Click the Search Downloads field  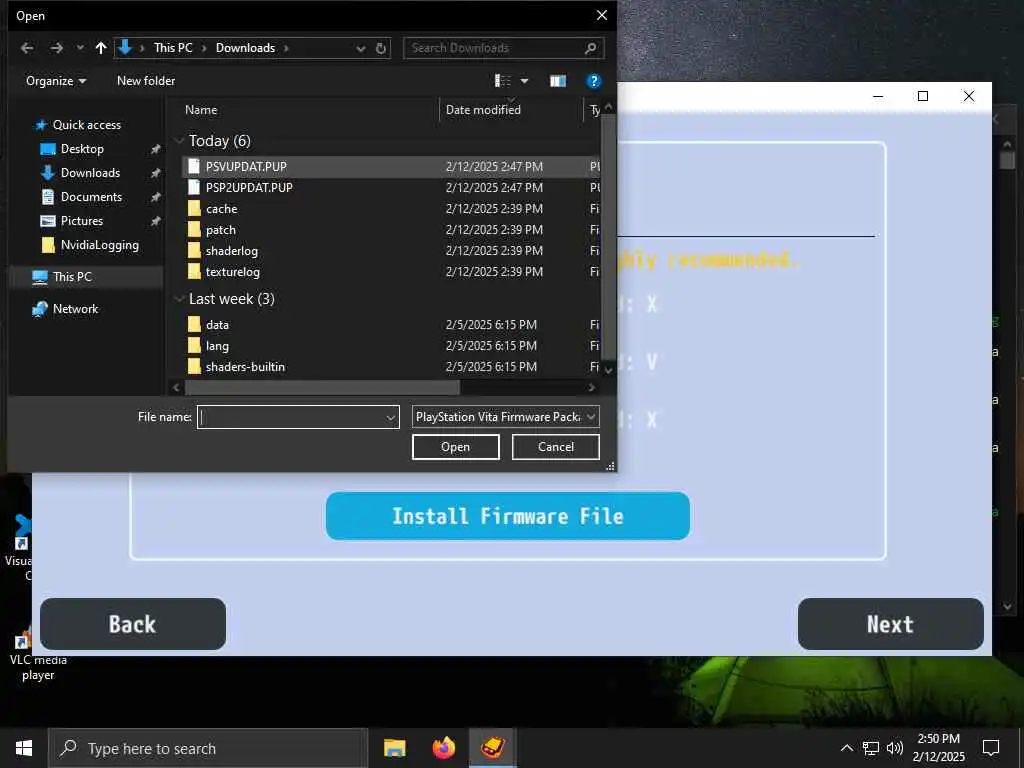(x=504, y=48)
